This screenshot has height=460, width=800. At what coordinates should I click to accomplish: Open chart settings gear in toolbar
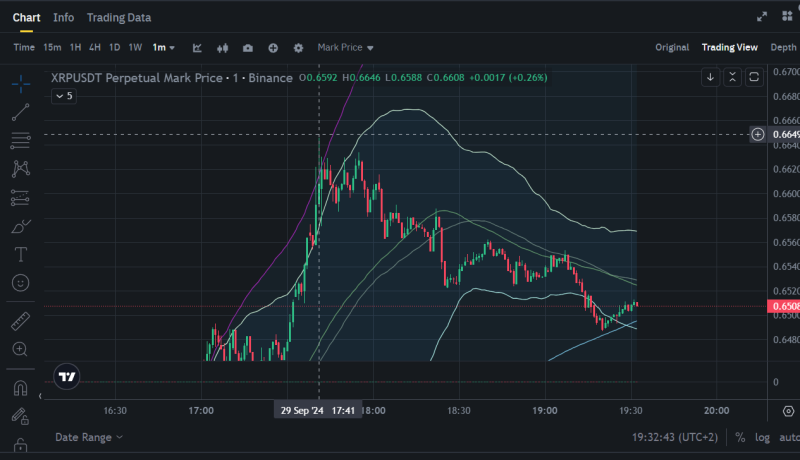[298, 48]
